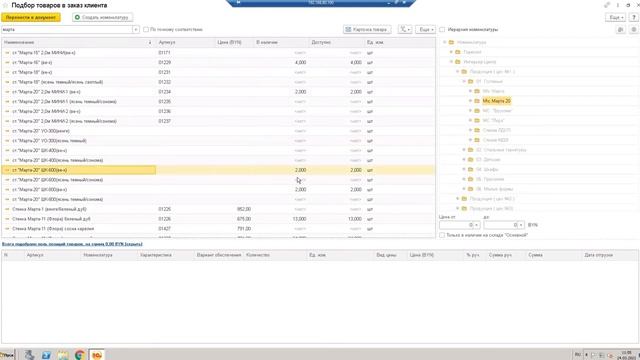The width and height of the screenshot is (640, 360).
Task: Click row icon of highlighted ст."Марта-20" ШК-600(вн-с)
Action: (x=7, y=170)
